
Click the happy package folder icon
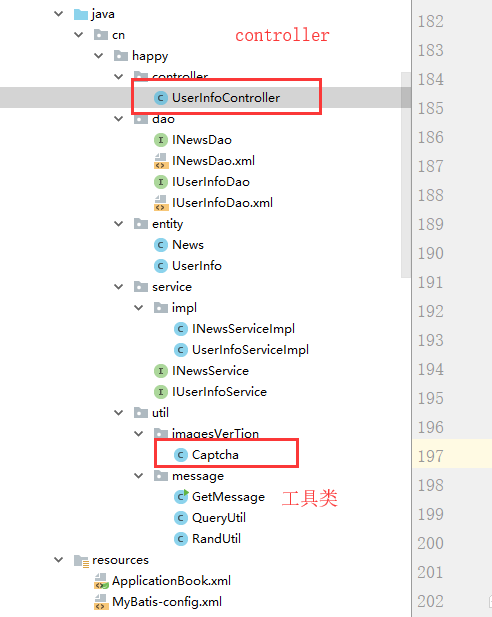coord(121,55)
